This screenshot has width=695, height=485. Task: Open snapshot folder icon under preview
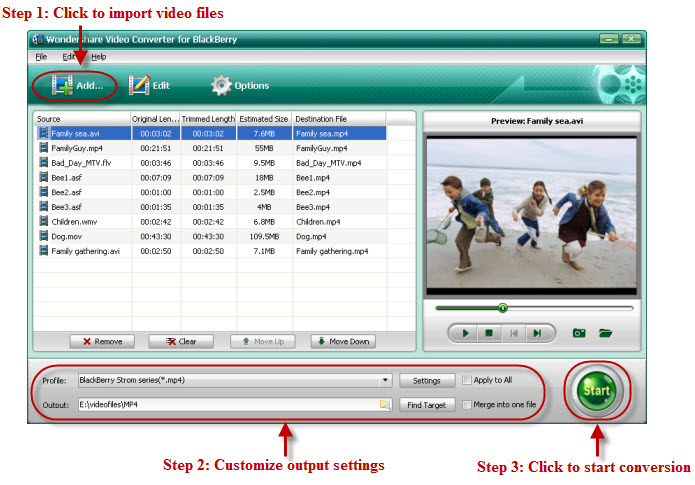[x=605, y=333]
